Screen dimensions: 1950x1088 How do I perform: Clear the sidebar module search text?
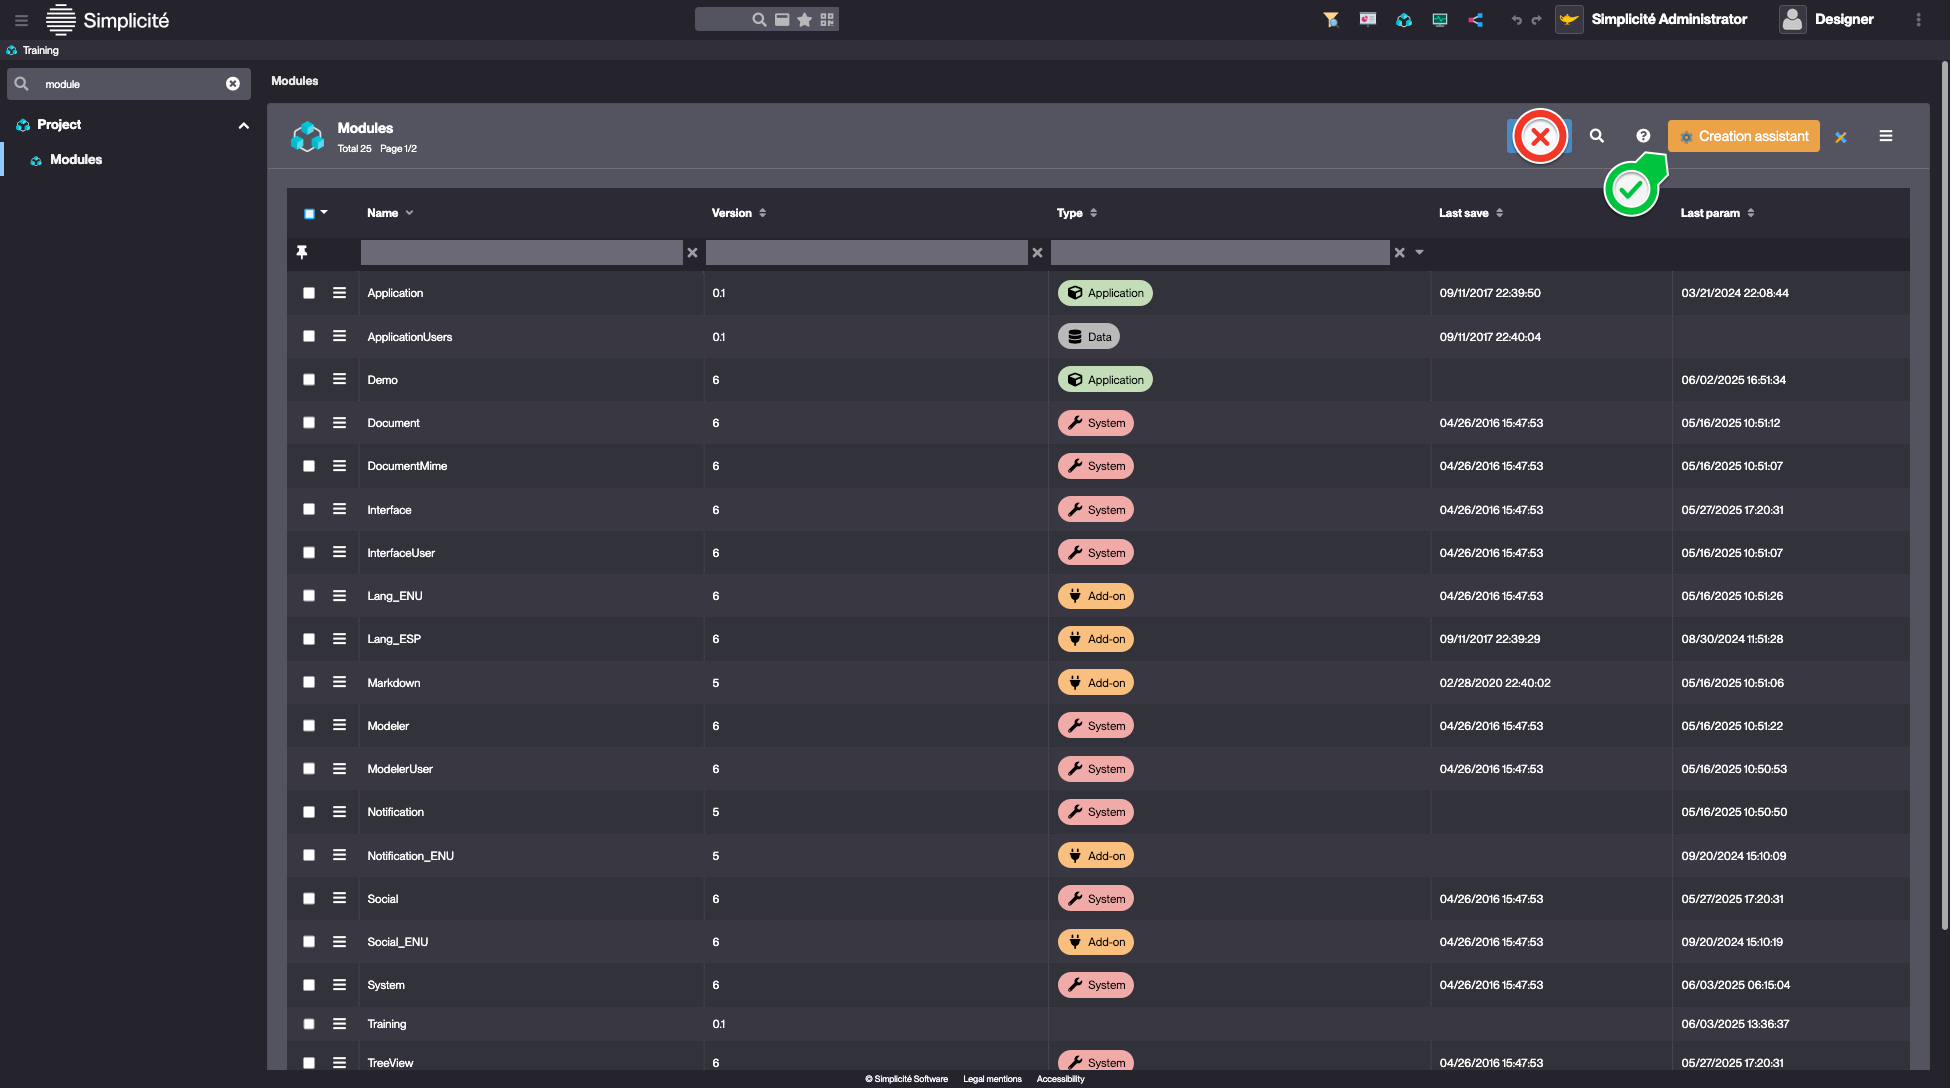click(233, 84)
